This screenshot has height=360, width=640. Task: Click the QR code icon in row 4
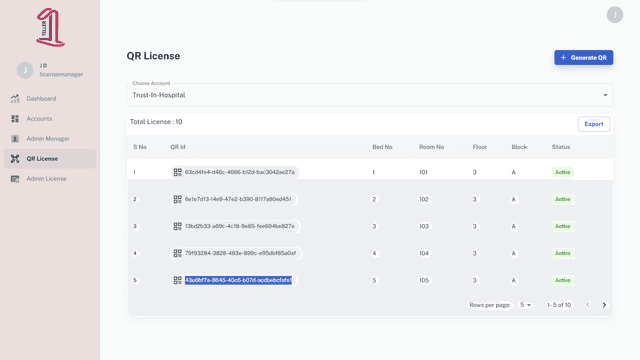(x=178, y=253)
